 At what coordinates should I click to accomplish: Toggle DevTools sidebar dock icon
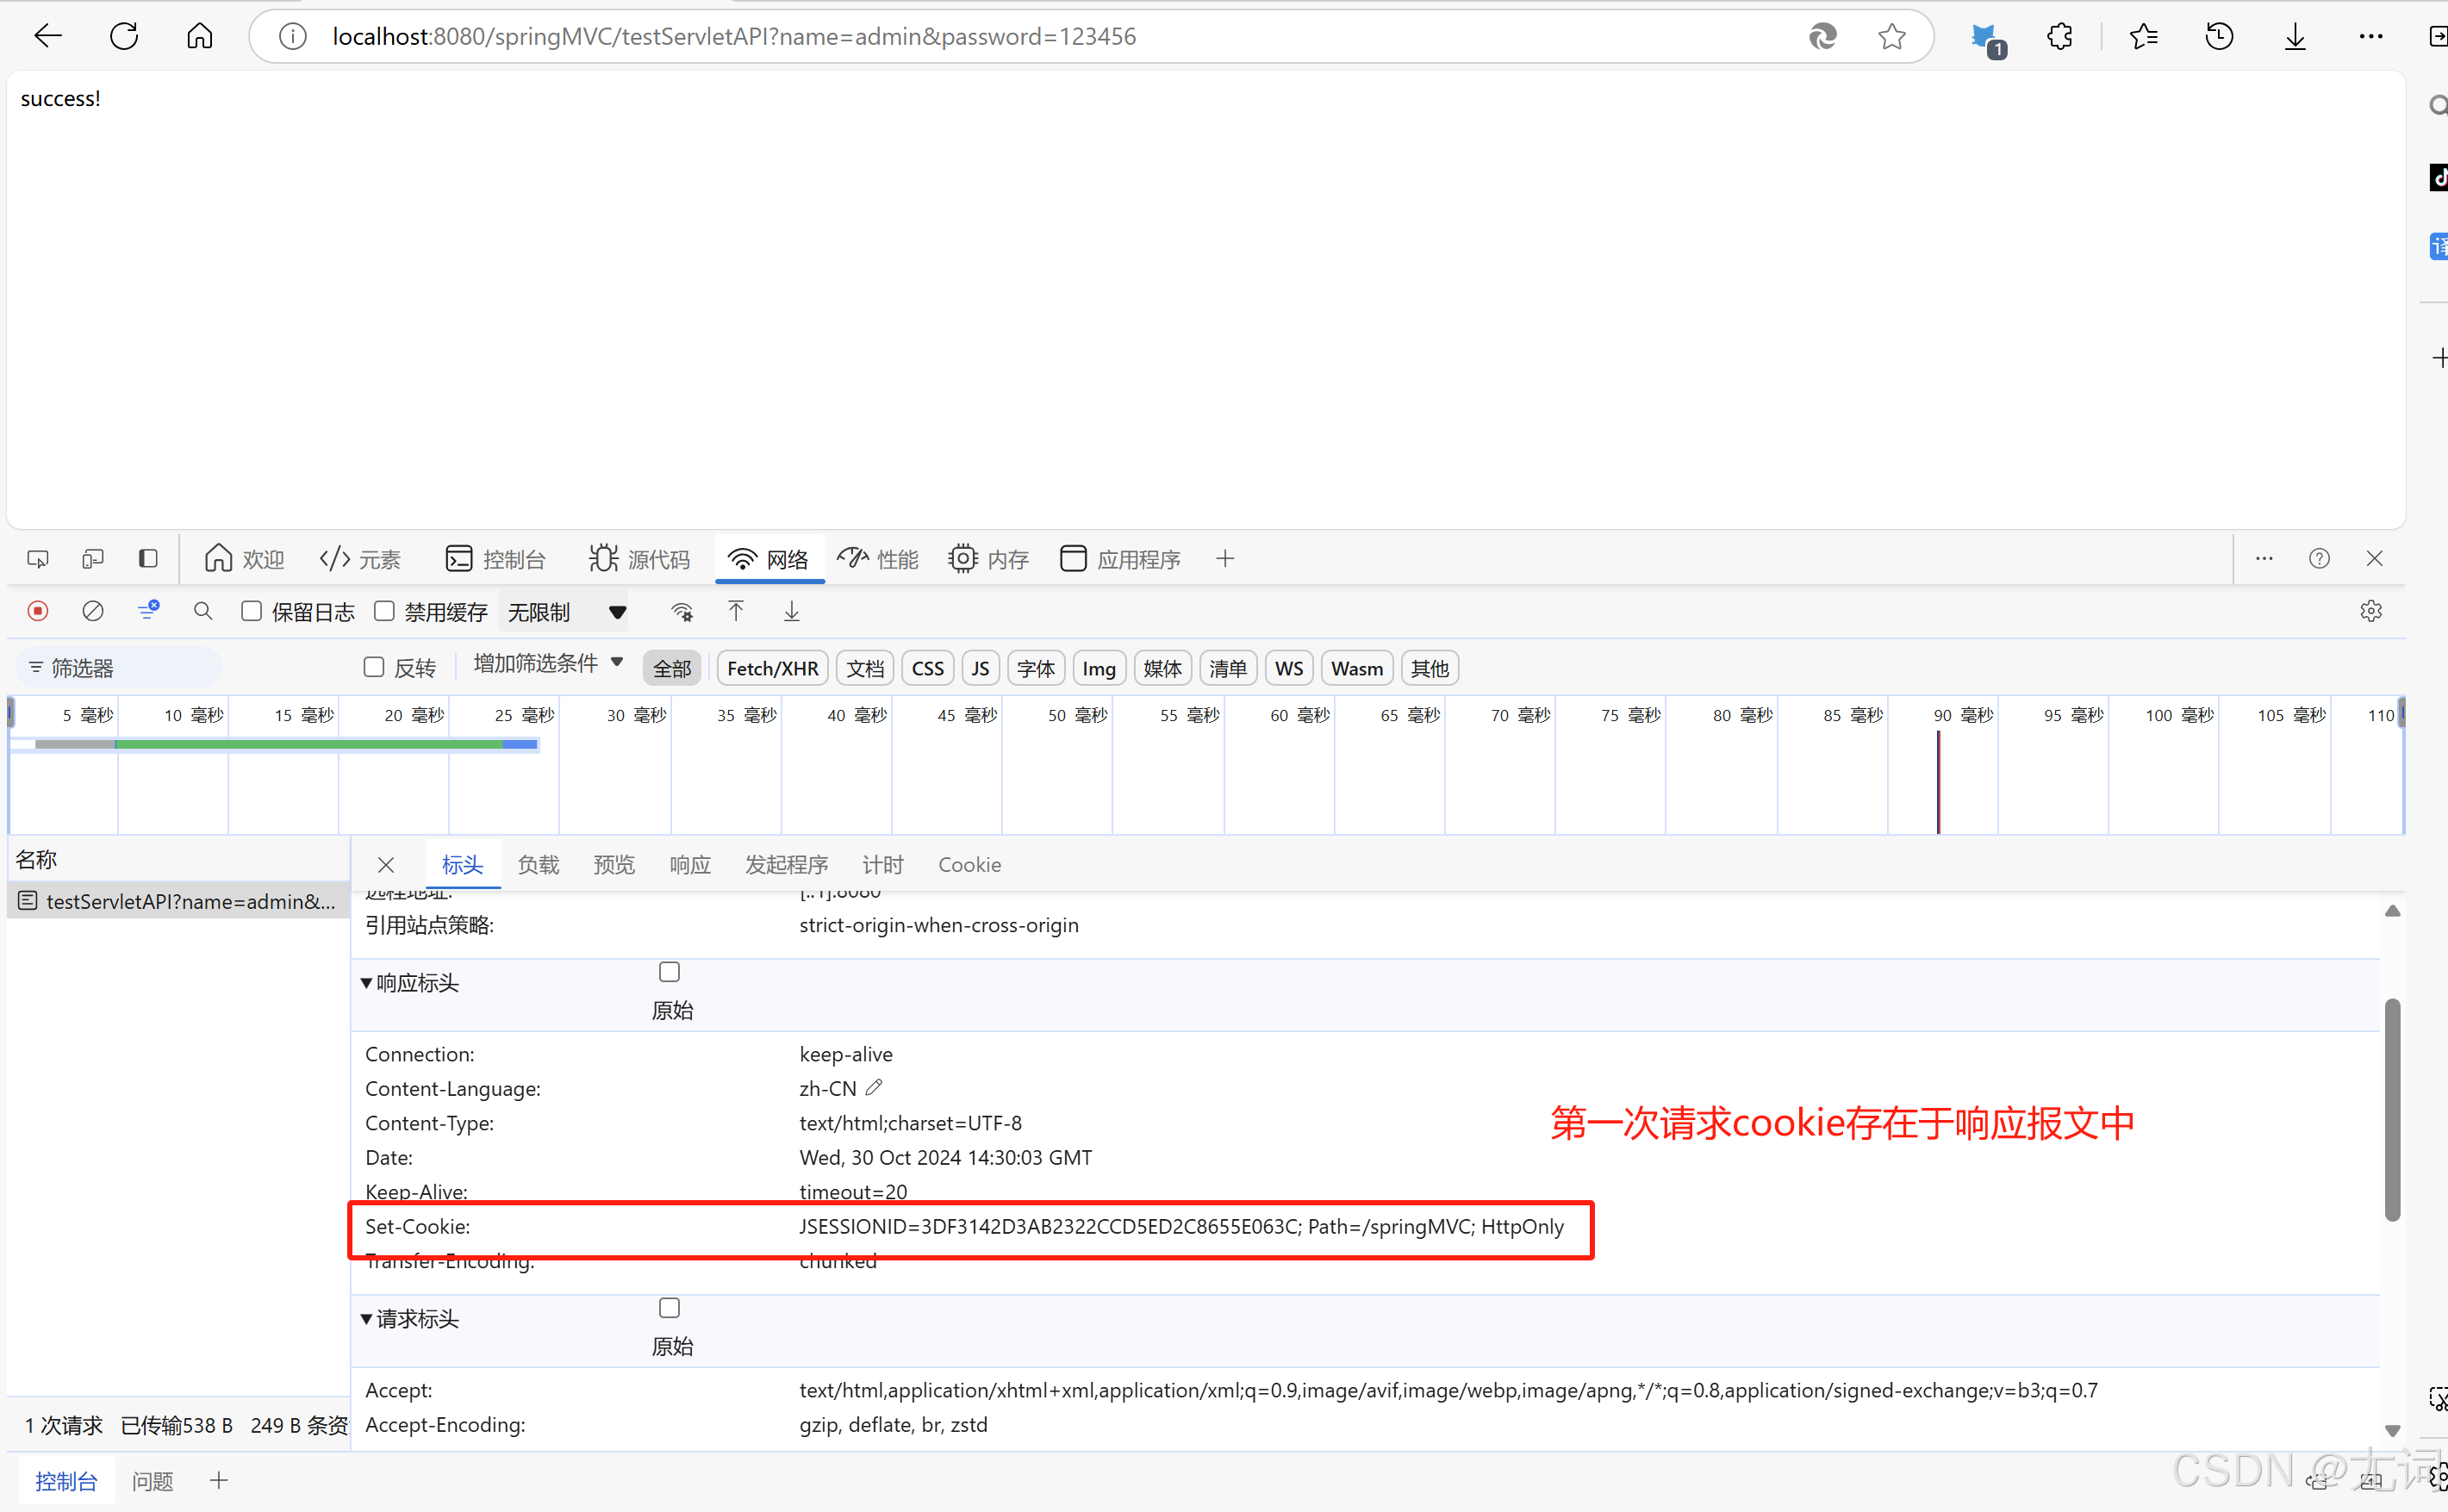click(x=148, y=559)
